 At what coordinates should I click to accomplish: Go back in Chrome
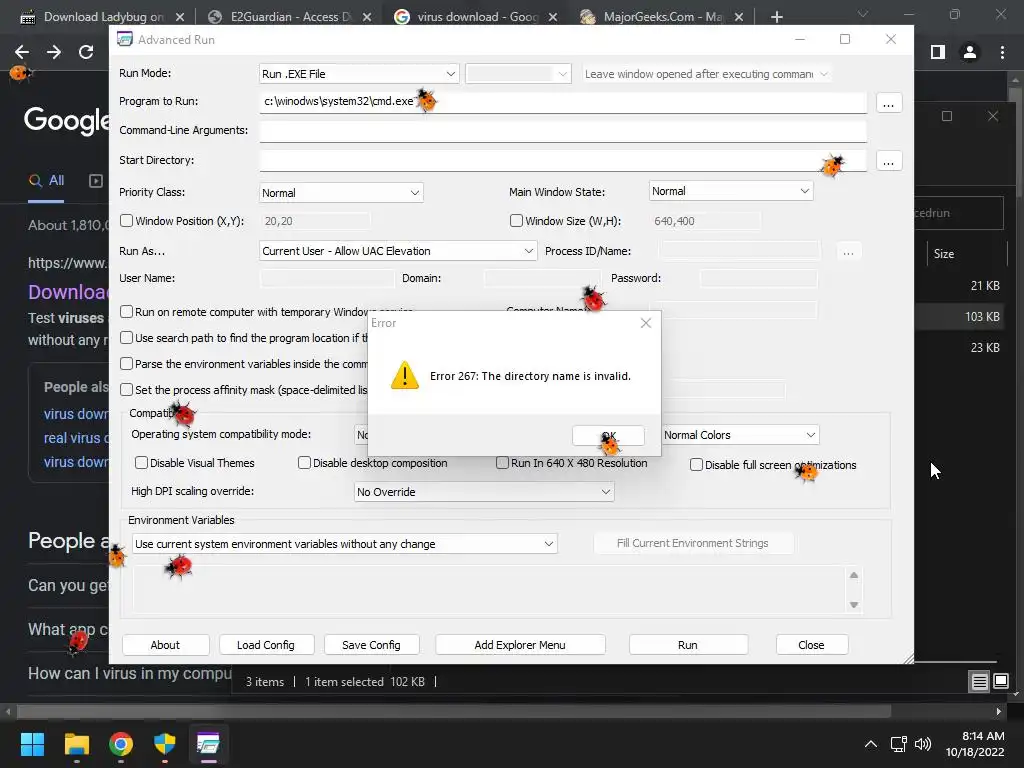[22, 52]
